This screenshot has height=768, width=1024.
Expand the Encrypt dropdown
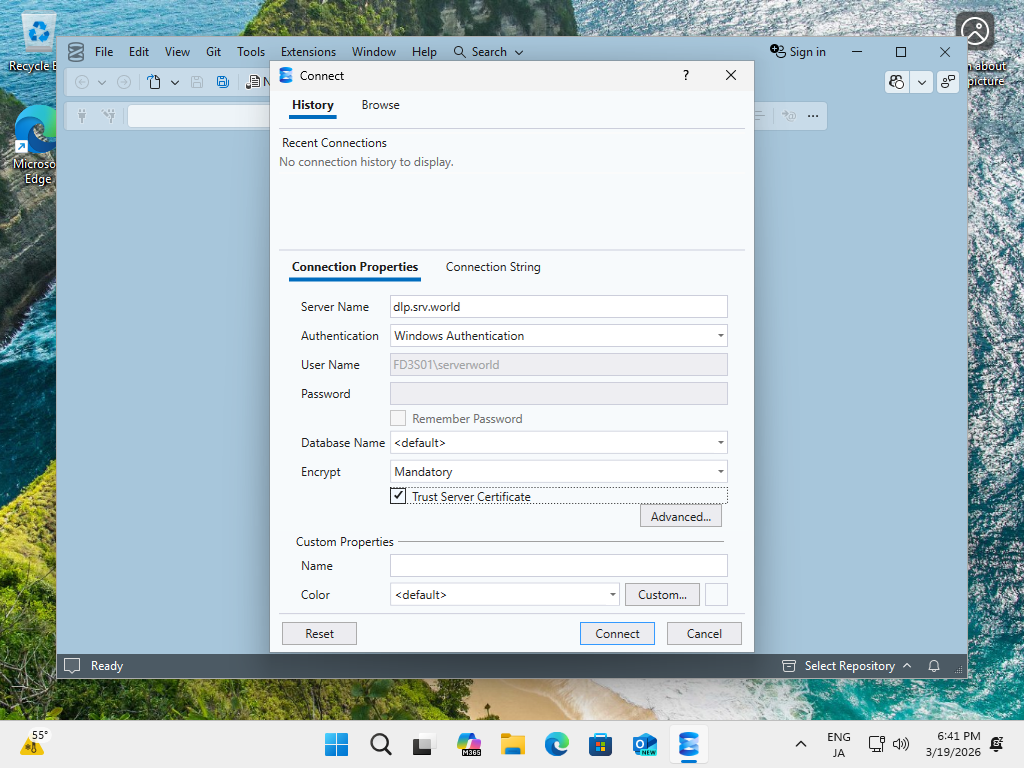(x=720, y=472)
